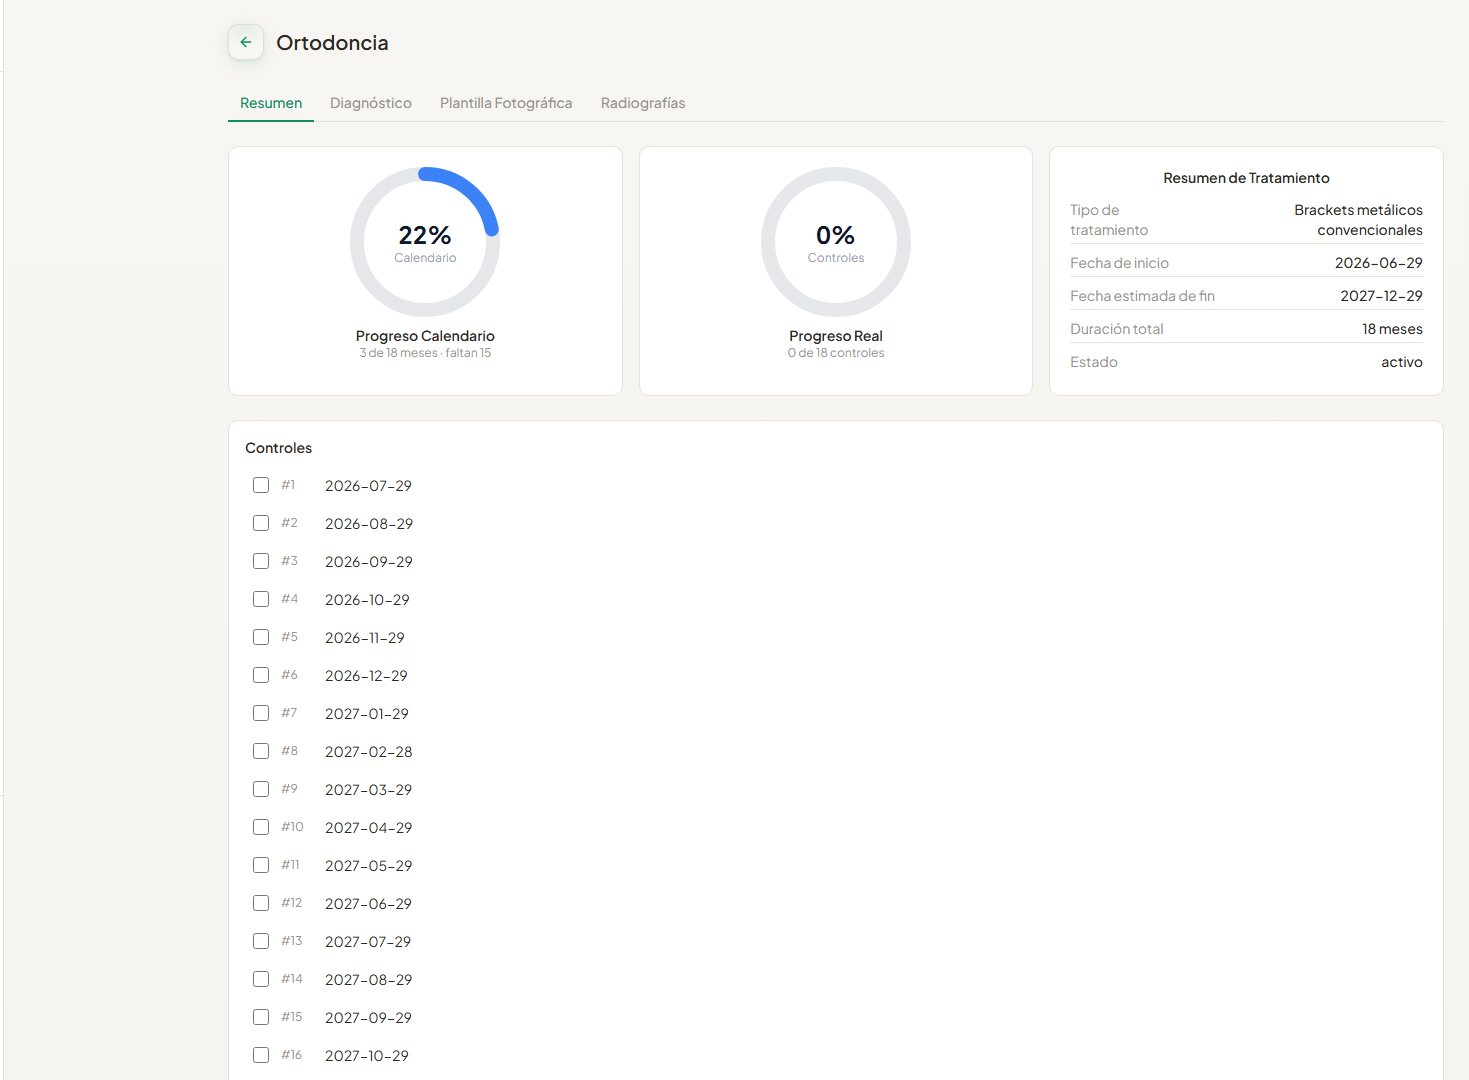Click the "Controles" section heading
Image resolution: width=1469 pixels, height=1080 pixels.
pyautogui.click(x=278, y=448)
